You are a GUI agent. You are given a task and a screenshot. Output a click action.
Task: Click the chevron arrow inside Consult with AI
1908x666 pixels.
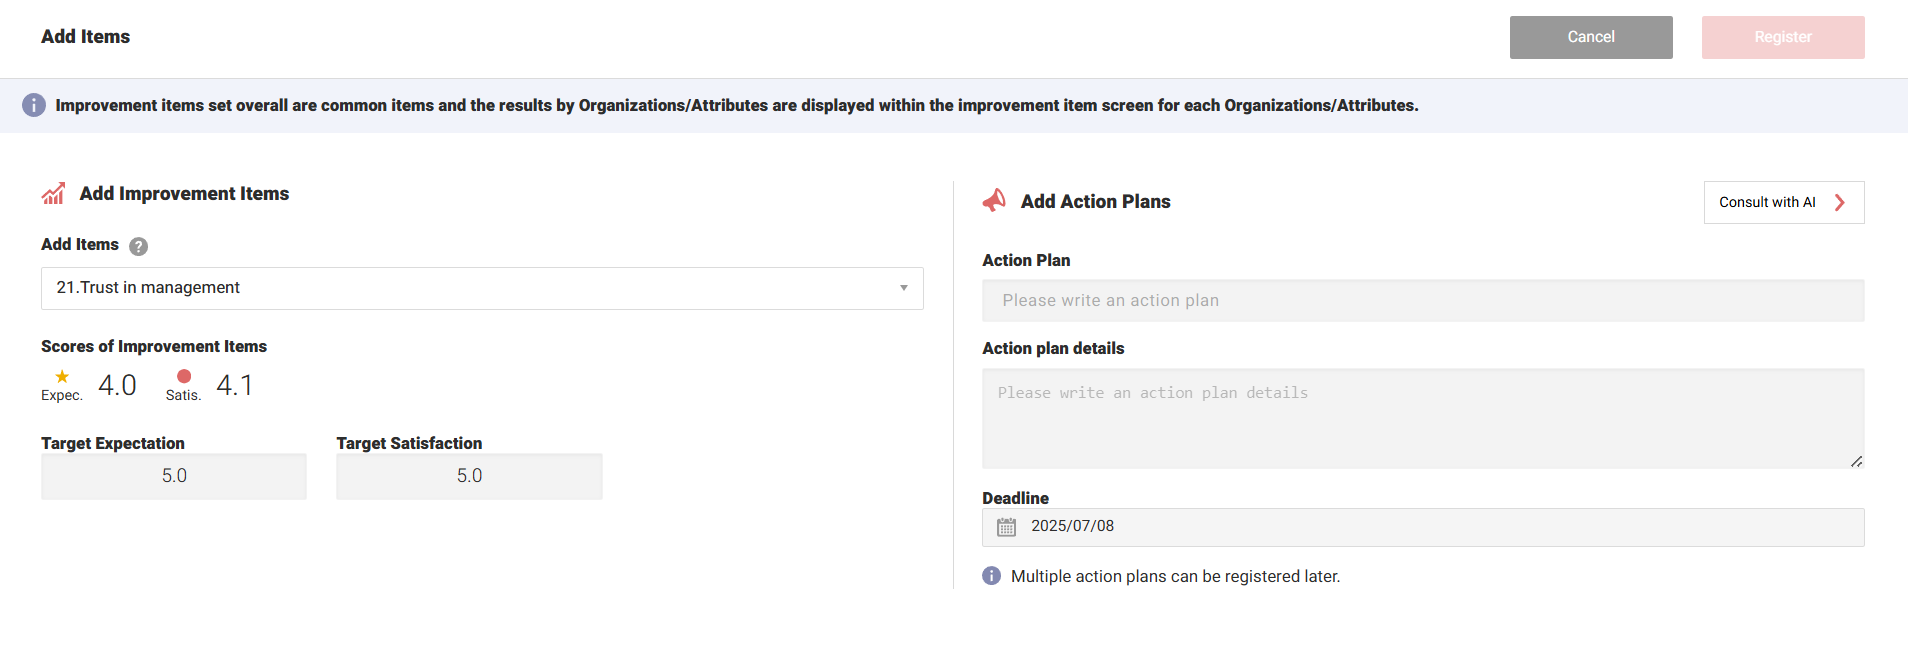[1840, 202]
